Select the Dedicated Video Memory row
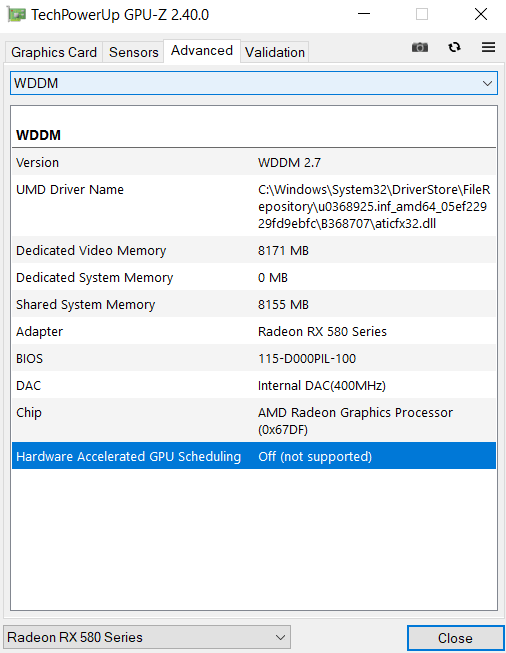The width and height of the screenshot is (506, 653). (254, 250)
